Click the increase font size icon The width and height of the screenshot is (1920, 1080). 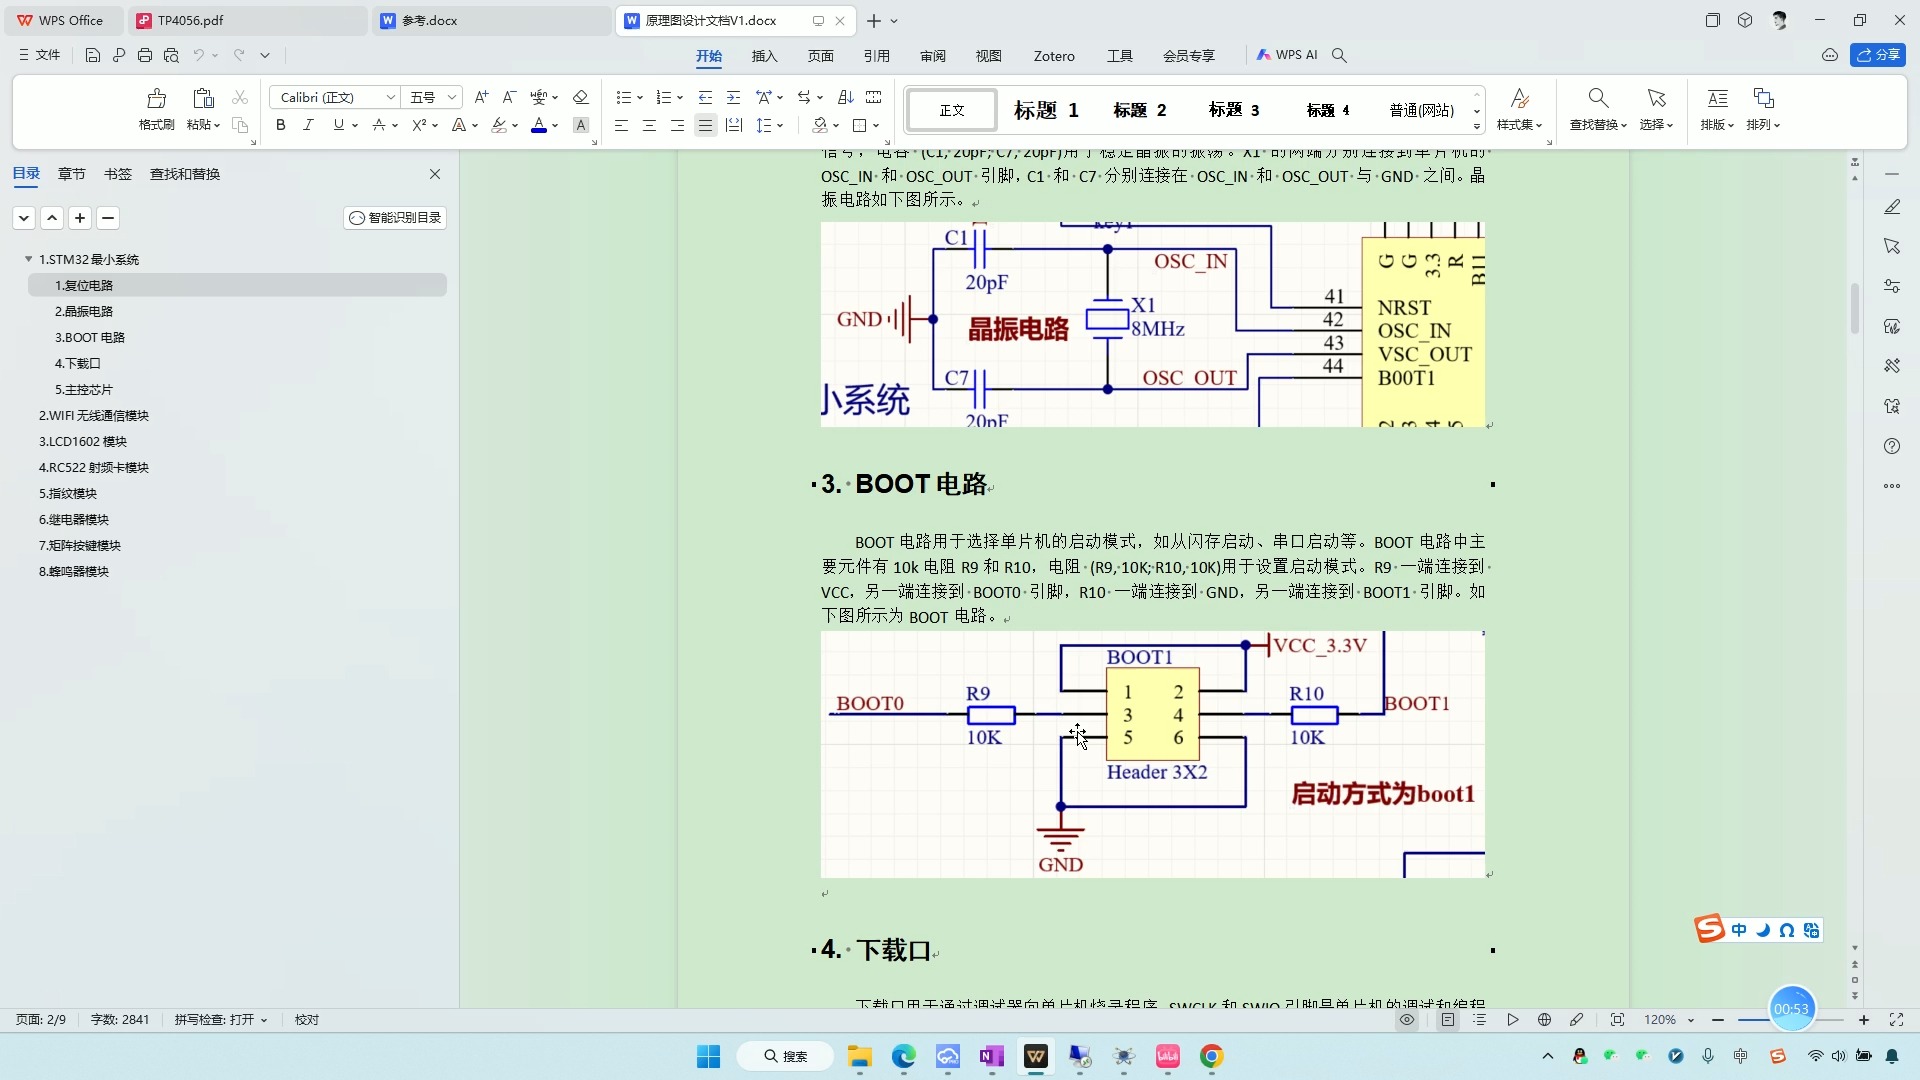pos(481,97)
